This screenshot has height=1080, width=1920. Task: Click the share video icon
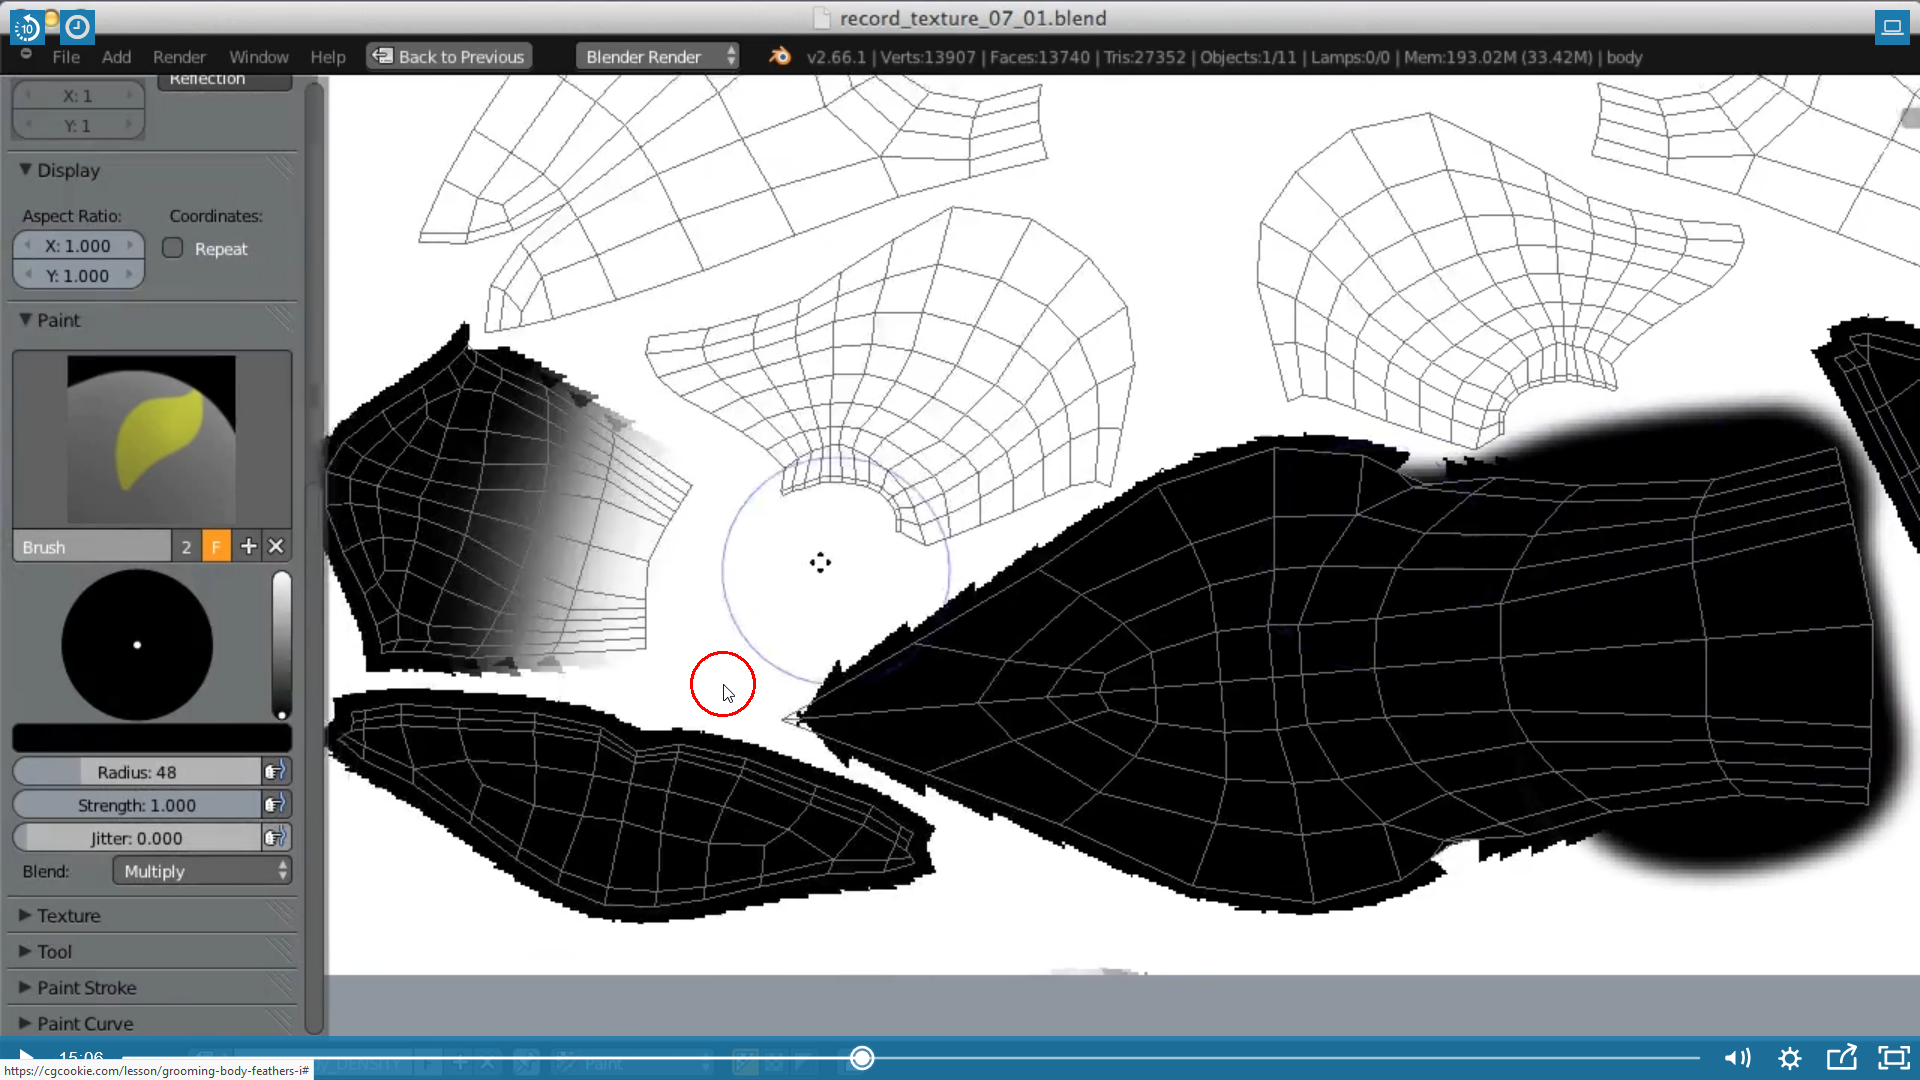click(x=1841, y=1057)
